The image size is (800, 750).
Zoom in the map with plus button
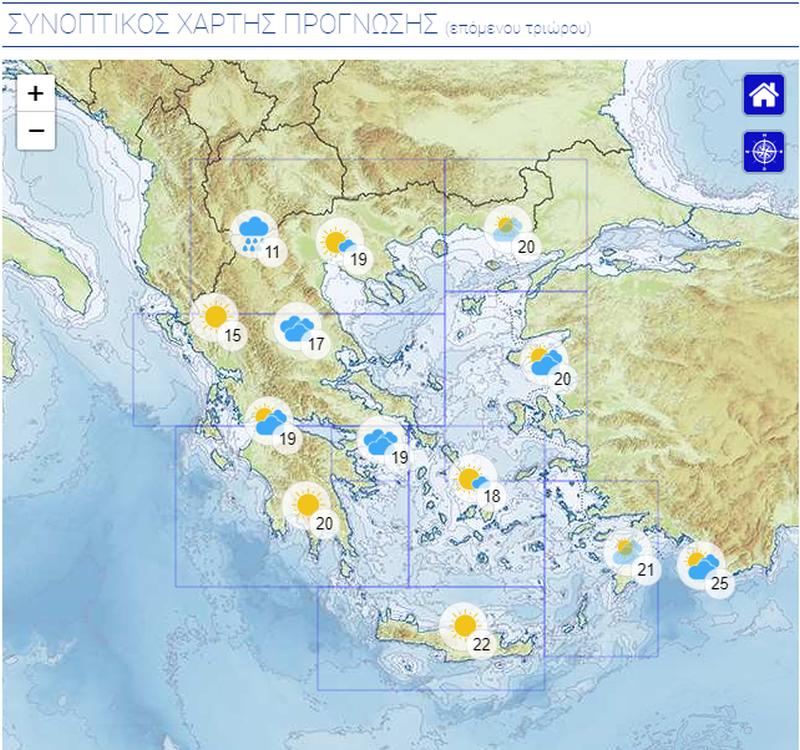click(36, 93)
